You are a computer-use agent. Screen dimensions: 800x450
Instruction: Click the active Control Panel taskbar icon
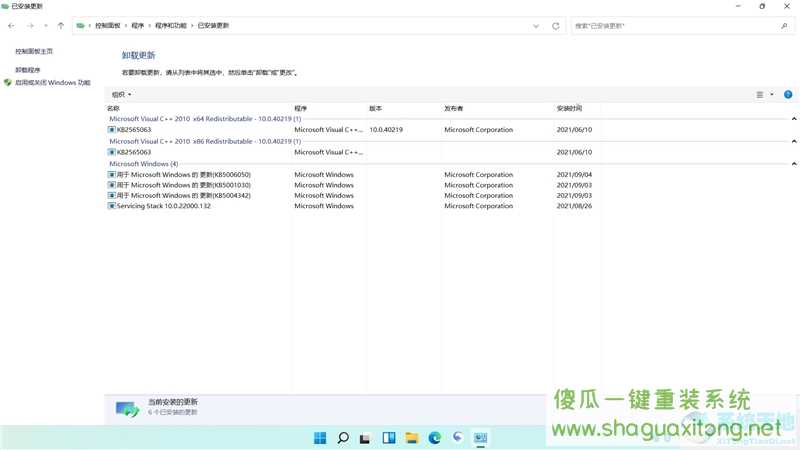(x=481, y=438)
